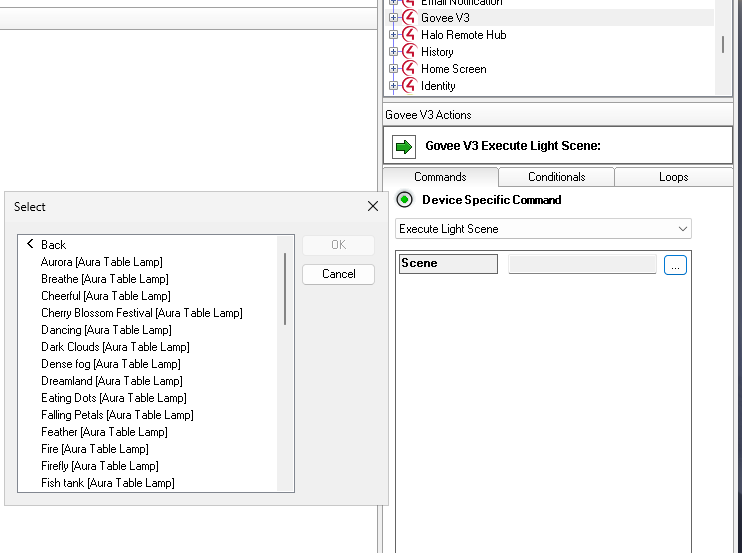The height and width of the screenshot is (553, 742).
Task: Close the Select dialog with X
Action: (x=373, y=207)
